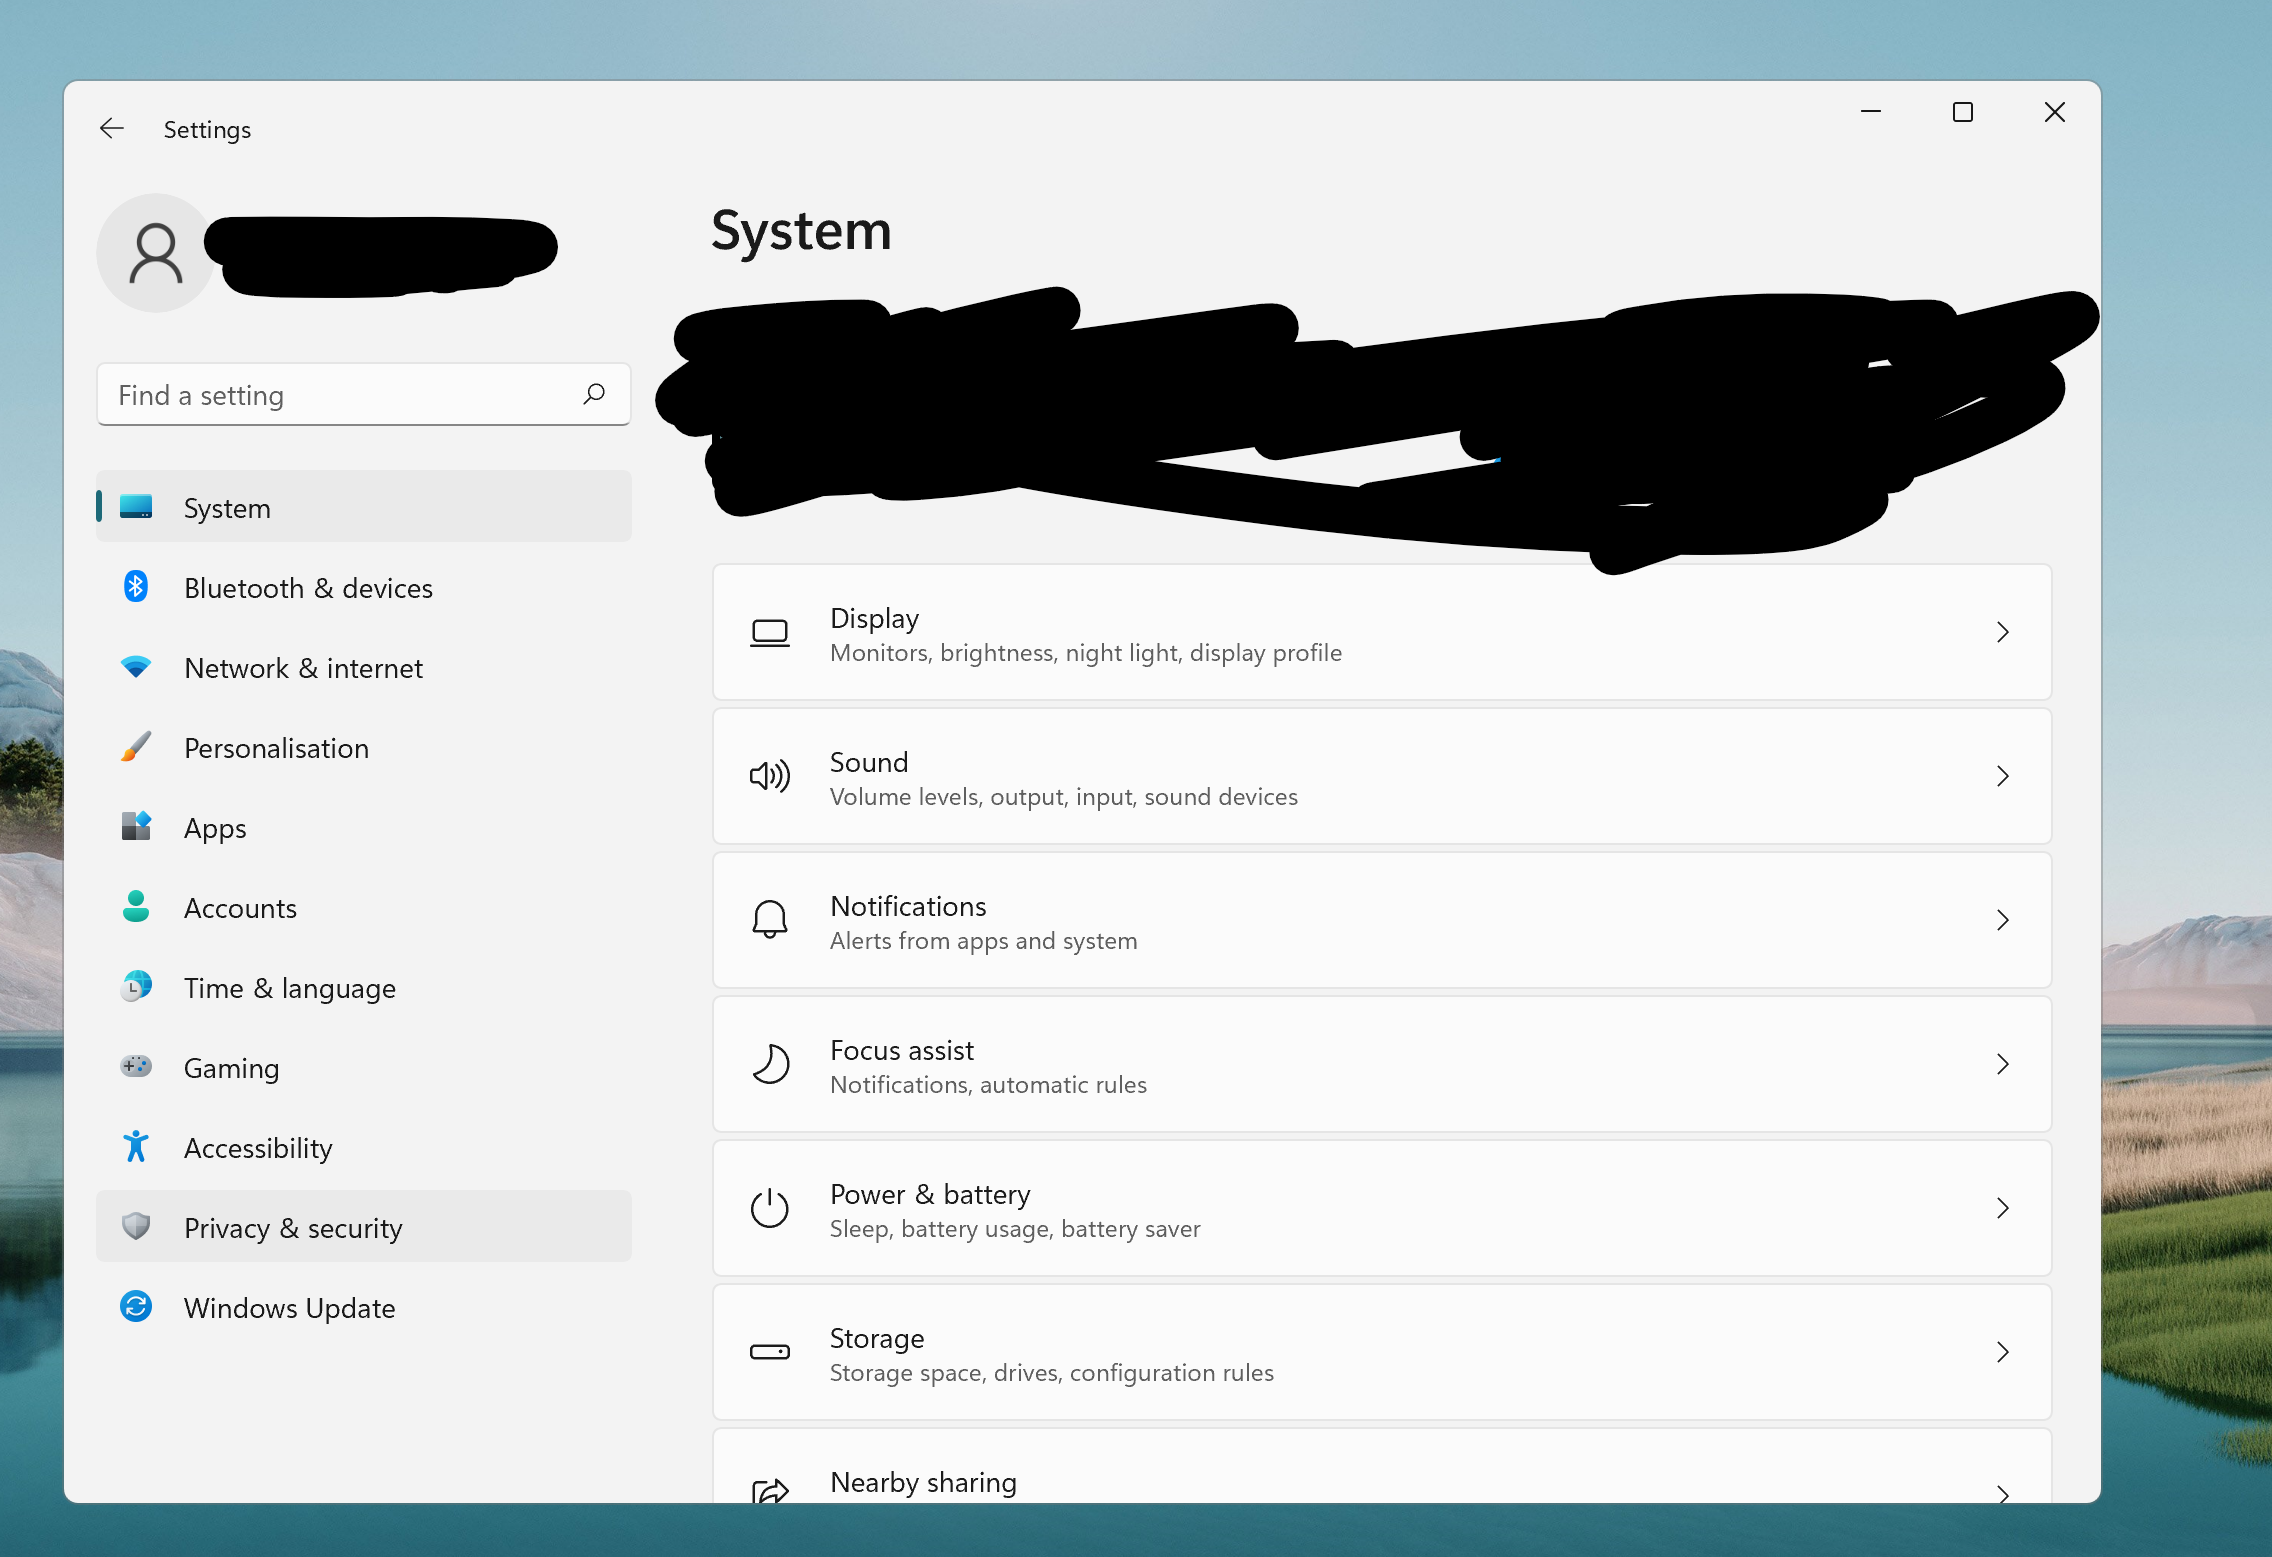Image resolution: width=2272 pixels, height=1557 pixels.
Task: Open Network & internet section
Action: (364, 667)
